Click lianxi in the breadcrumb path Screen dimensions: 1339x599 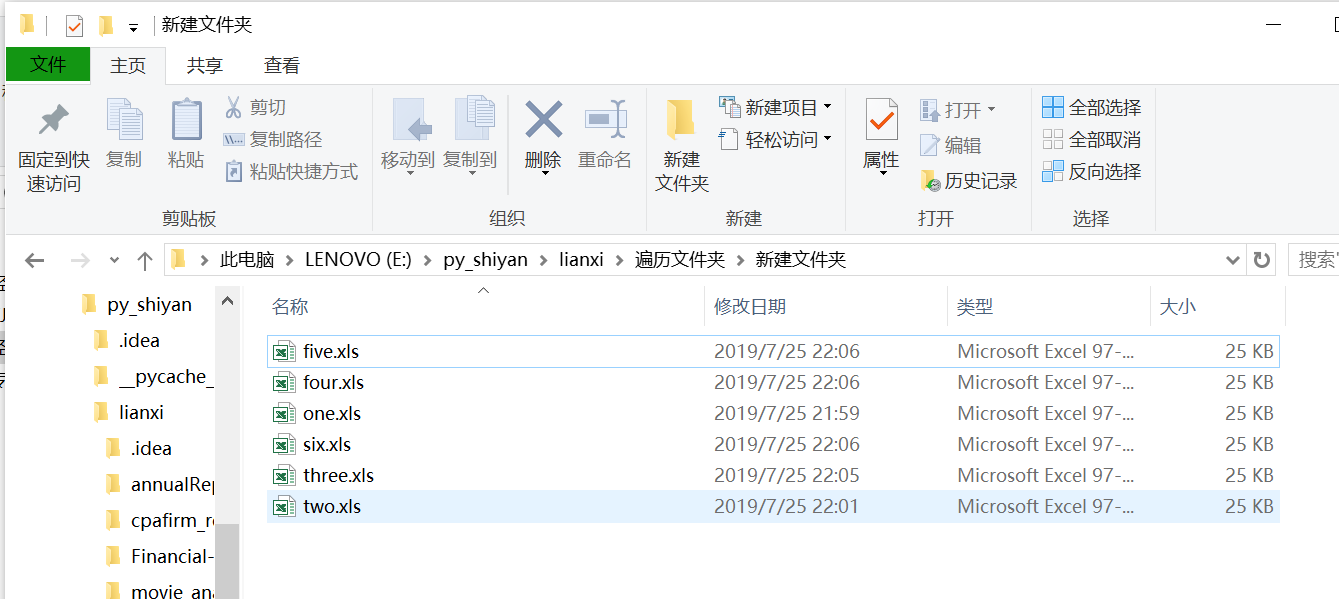(x=583, y=259)
